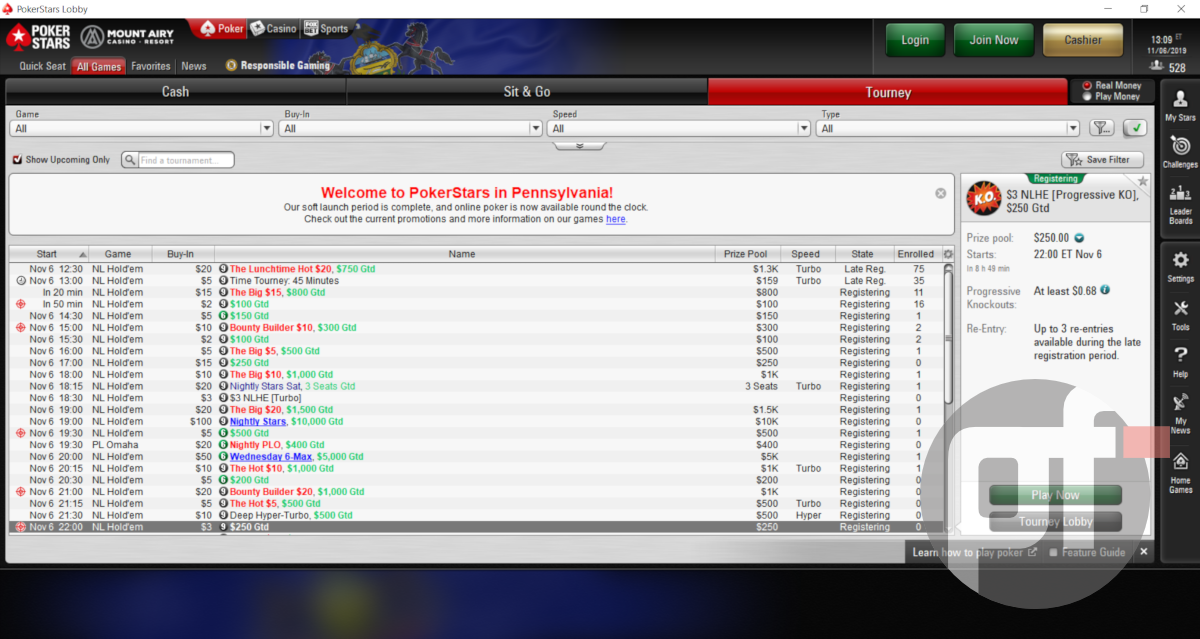Open the Cashier

click(x=1083, y=40)
